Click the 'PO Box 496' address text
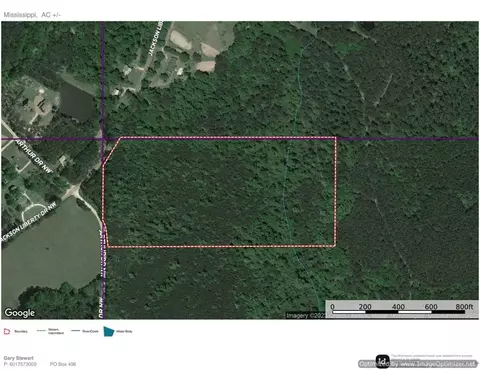Viewport: 480px width, 370px height. point(63,364)
